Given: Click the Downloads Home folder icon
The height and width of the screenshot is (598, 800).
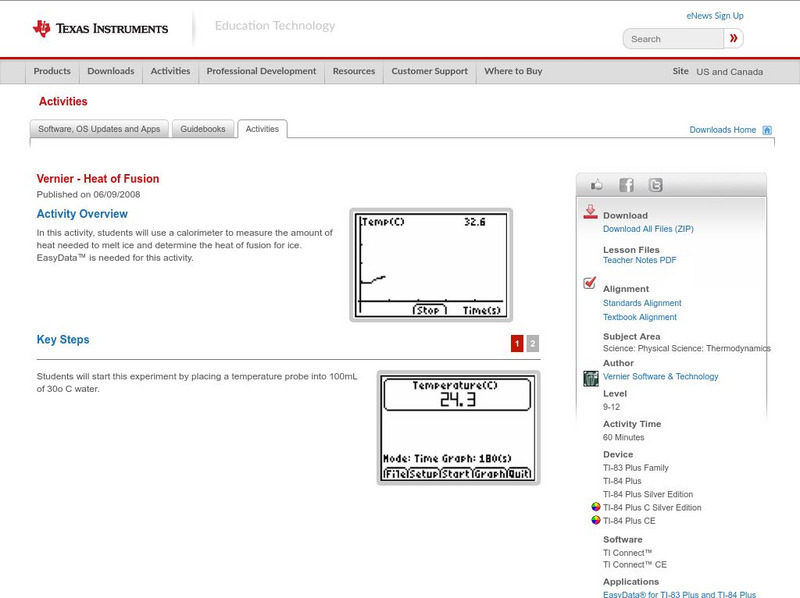Looking at the screenshot, I should (766, 129).
